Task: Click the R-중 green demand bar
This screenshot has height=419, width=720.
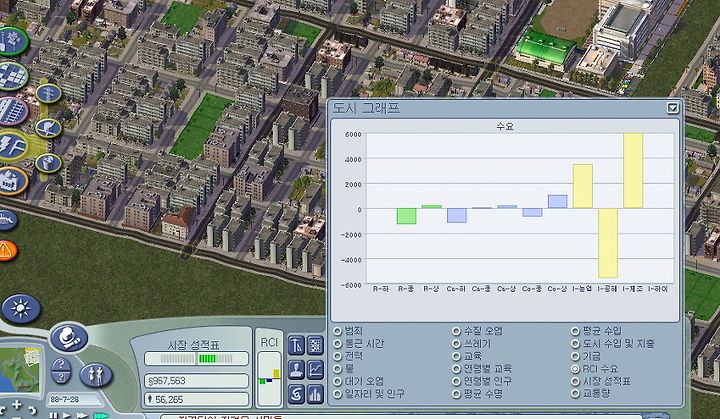Action: click(406, 216)
